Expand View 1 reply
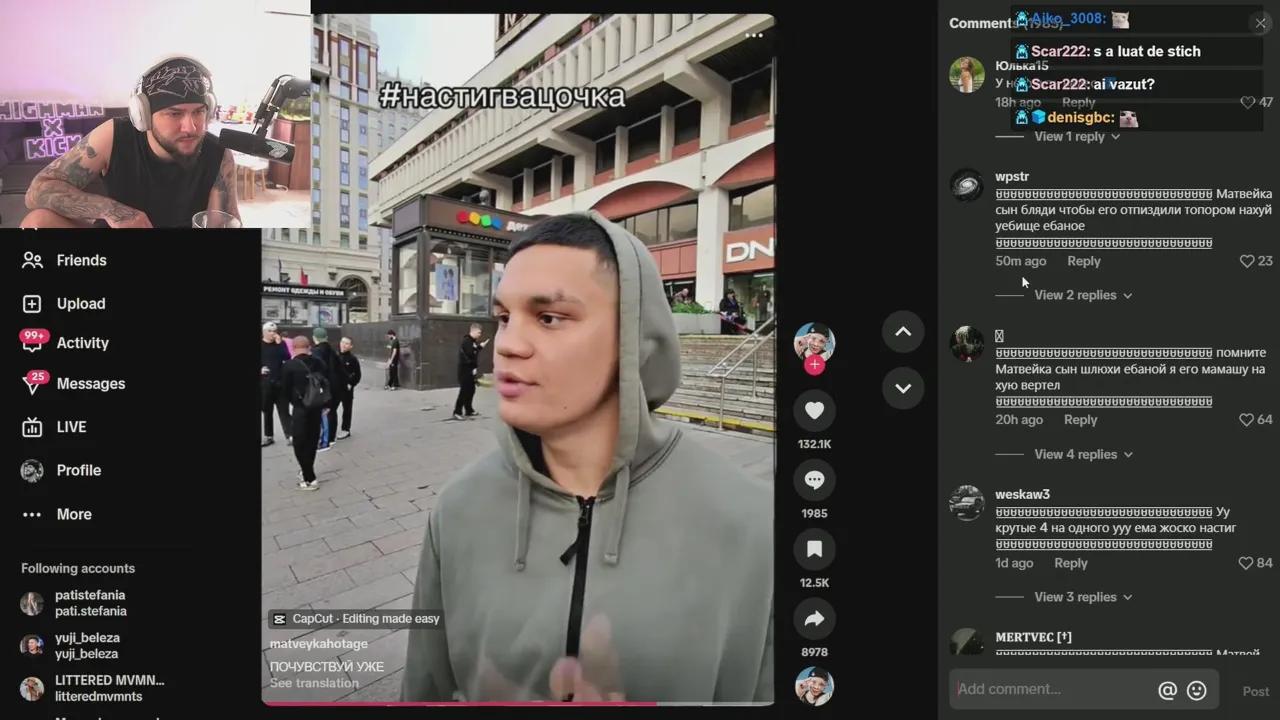The height and width of the screenshot is (720, 1280). 1076,136
